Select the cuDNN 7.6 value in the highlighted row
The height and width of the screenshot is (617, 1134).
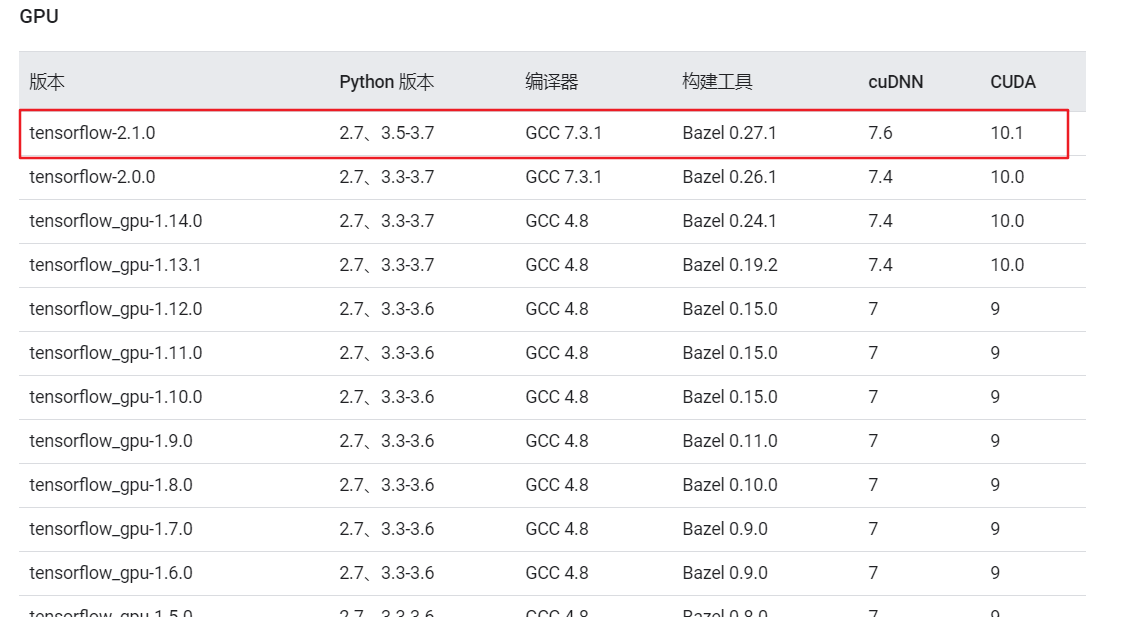tap(878, 132)
